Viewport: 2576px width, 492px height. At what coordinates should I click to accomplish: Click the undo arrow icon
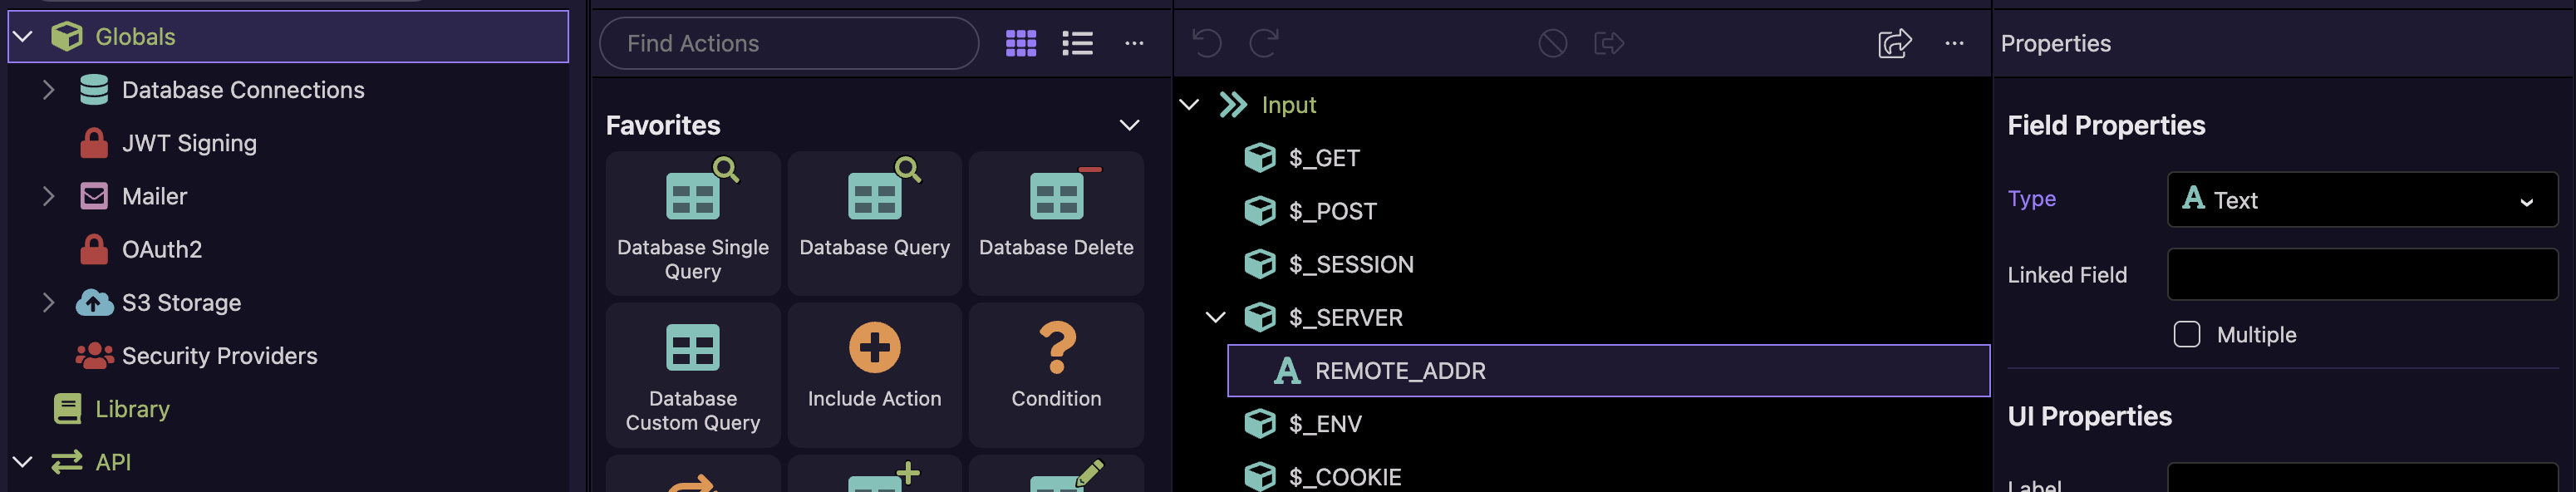[x=1206, y=43]
